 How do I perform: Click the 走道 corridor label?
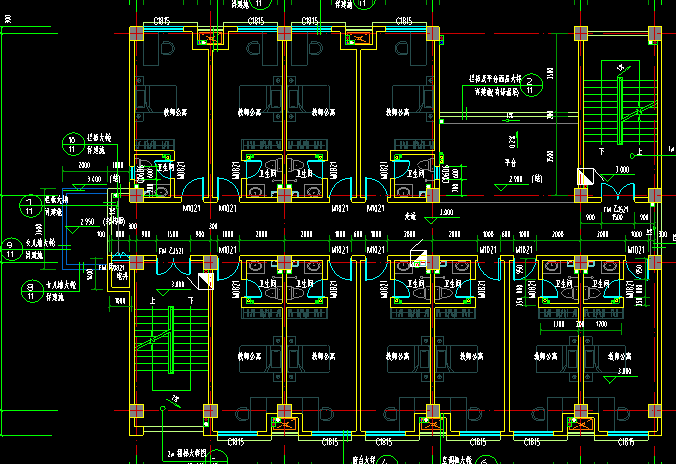click(410, 216)
